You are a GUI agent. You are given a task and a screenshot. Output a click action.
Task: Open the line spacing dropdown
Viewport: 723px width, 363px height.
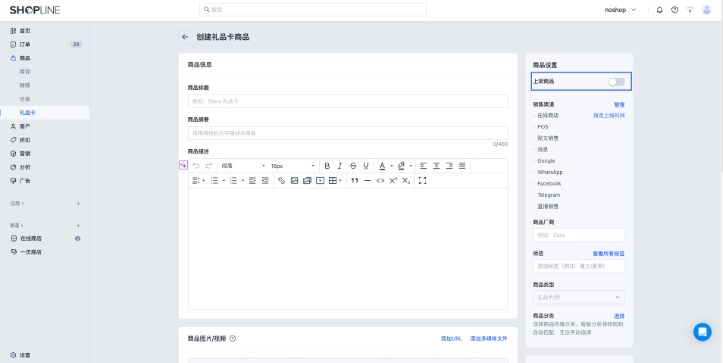(x=198, y=181)
